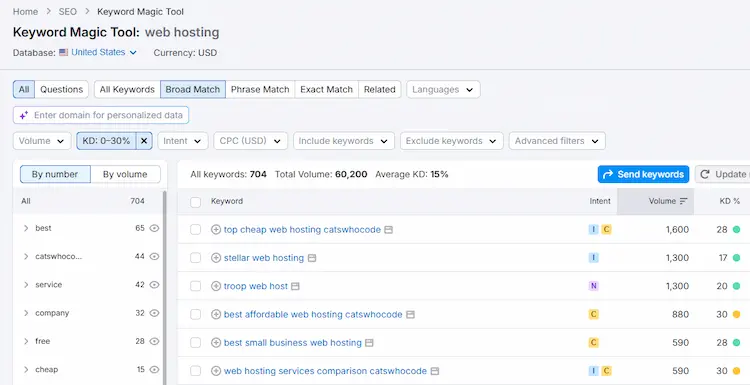Open 'stellar web hosting' keyword link

click(x=264, y=258)
